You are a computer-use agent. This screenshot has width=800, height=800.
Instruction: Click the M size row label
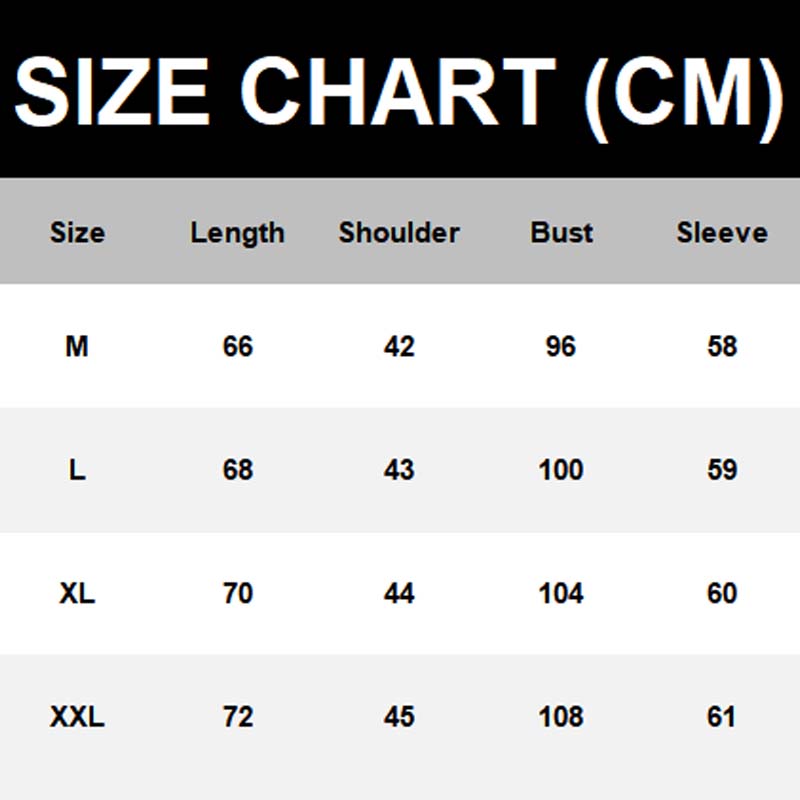tap(77, 347)
